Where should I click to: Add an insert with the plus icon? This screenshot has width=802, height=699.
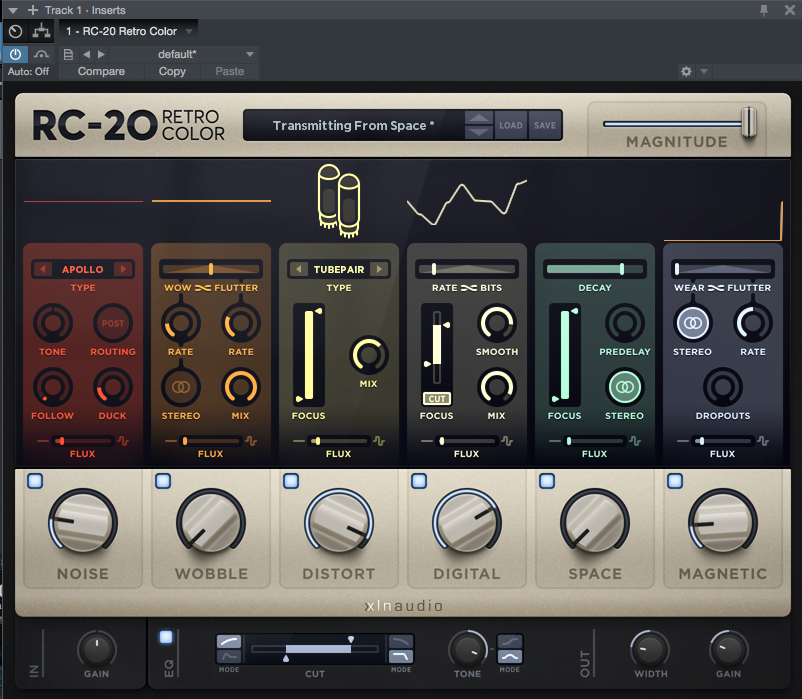pyautogui.click(x=33, y=10)
